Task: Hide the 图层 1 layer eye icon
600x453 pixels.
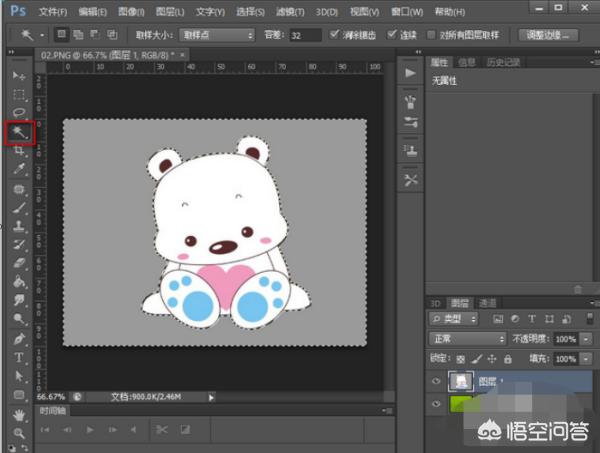Action: point(436,381)
